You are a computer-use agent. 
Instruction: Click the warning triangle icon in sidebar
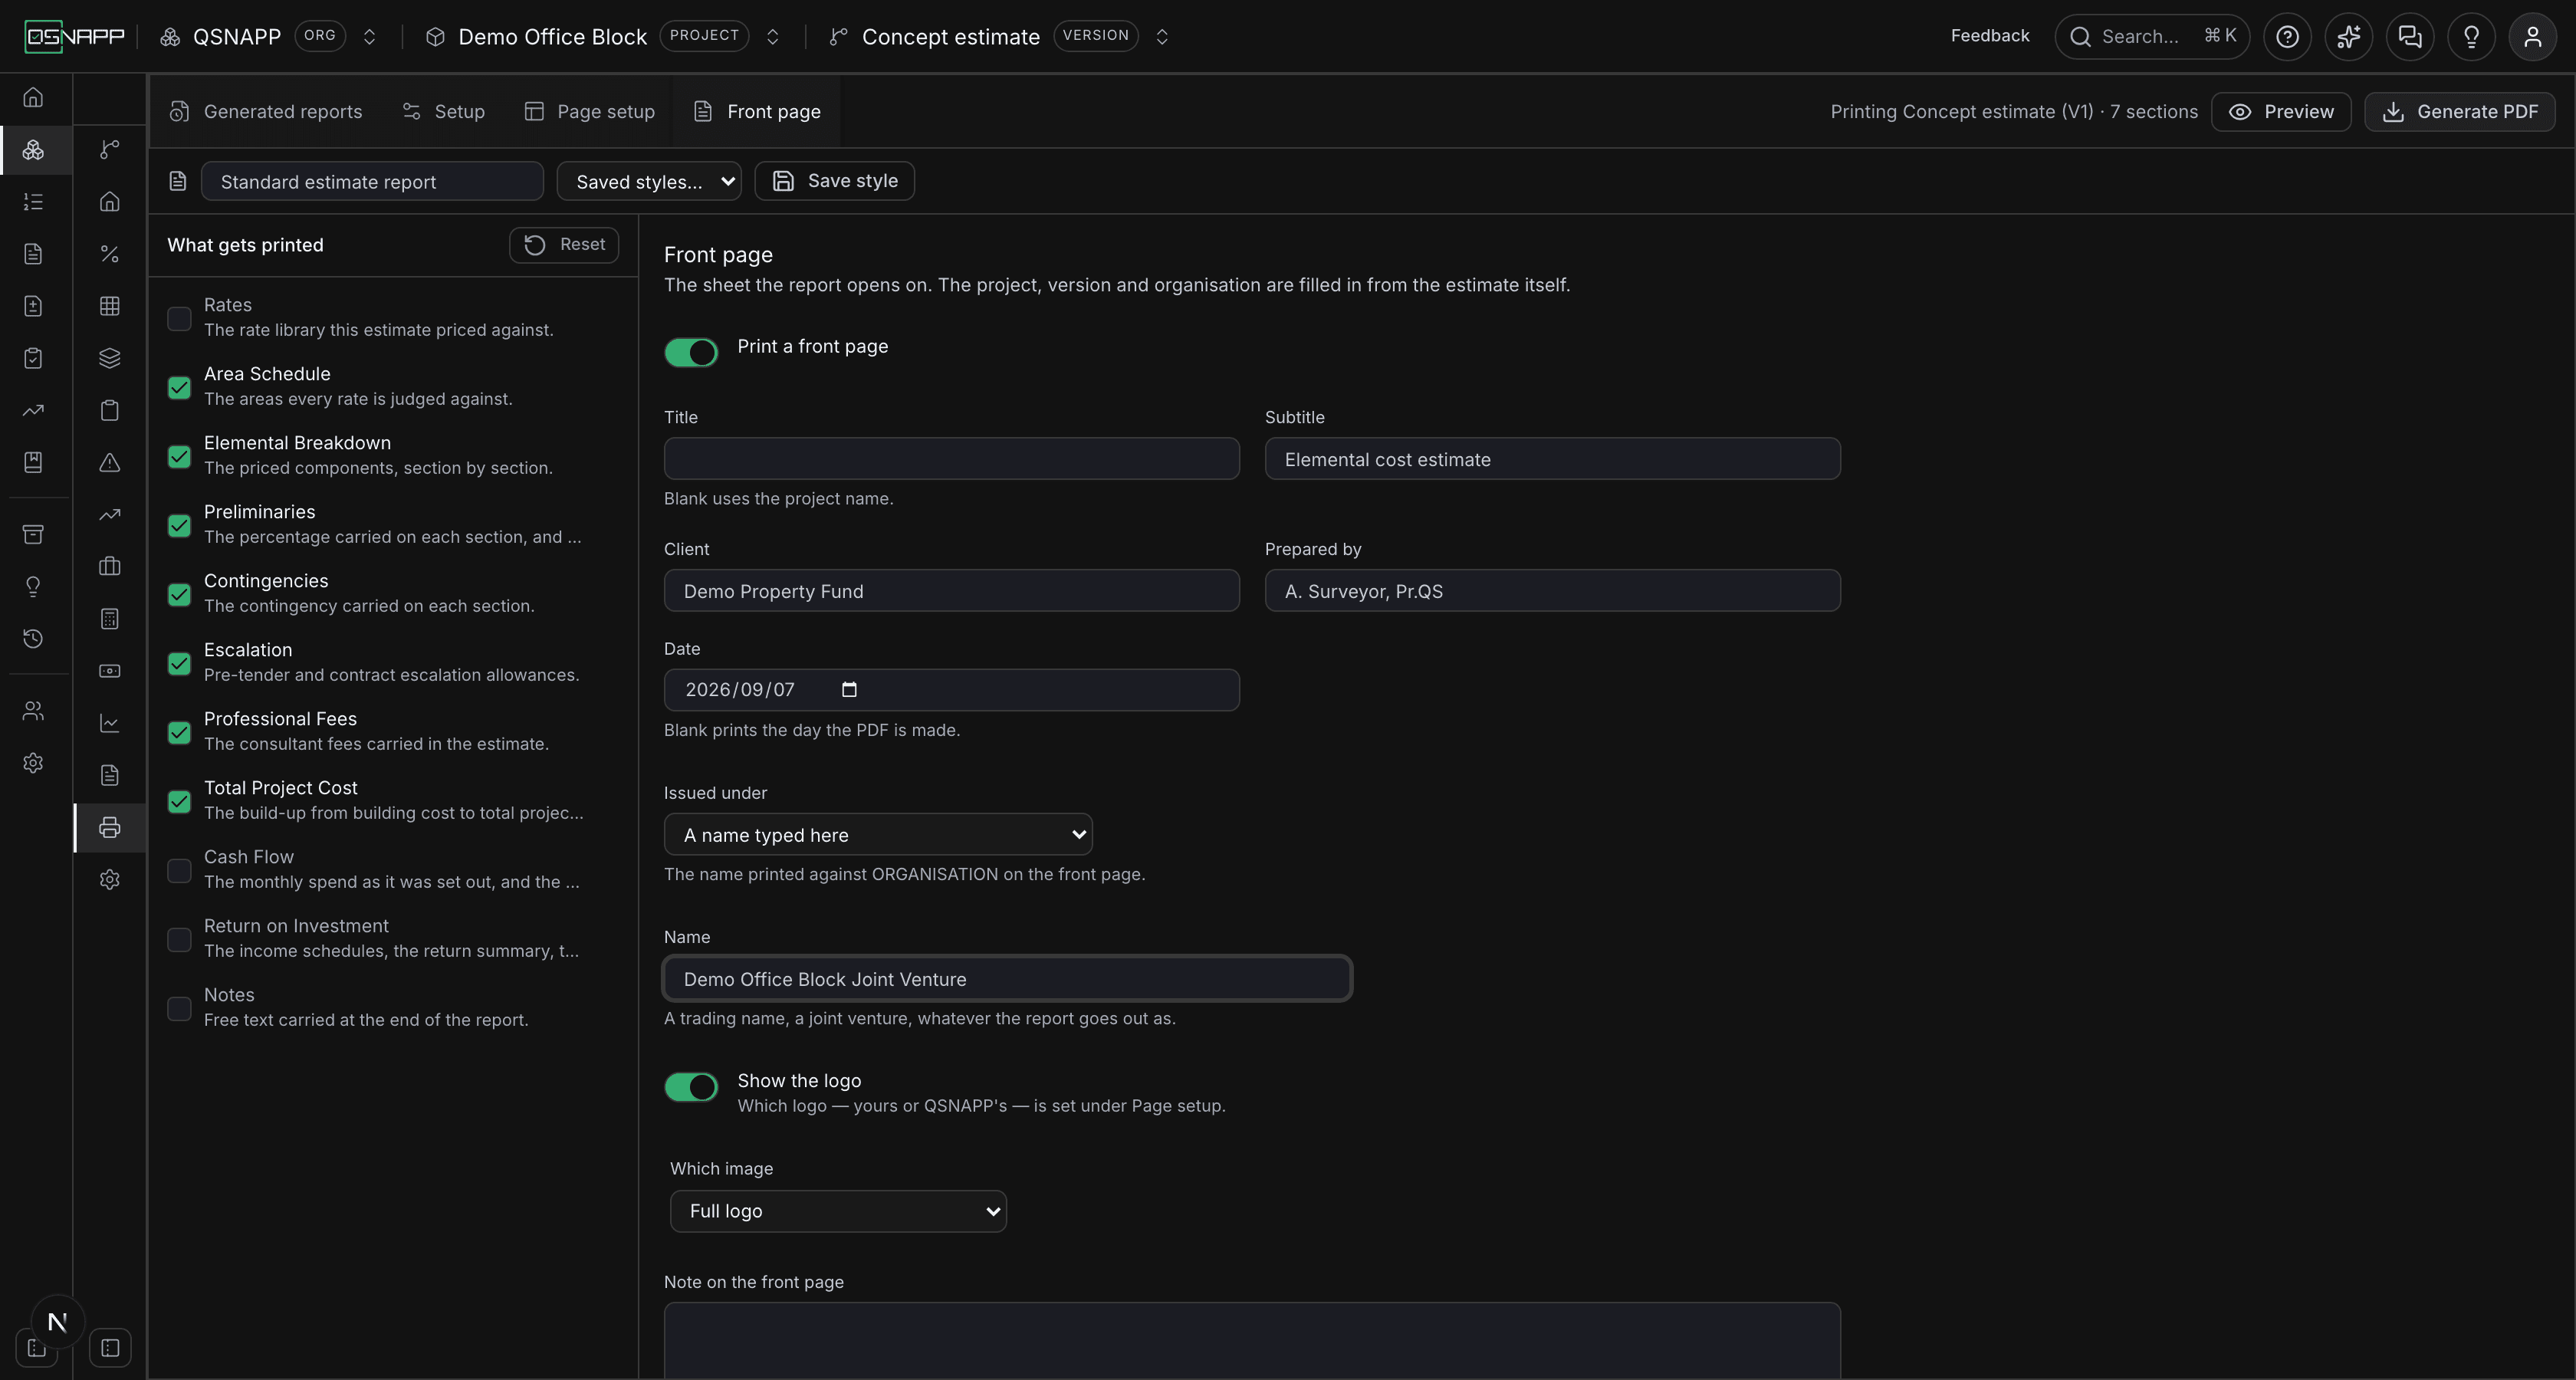click(x=110, y=462)
